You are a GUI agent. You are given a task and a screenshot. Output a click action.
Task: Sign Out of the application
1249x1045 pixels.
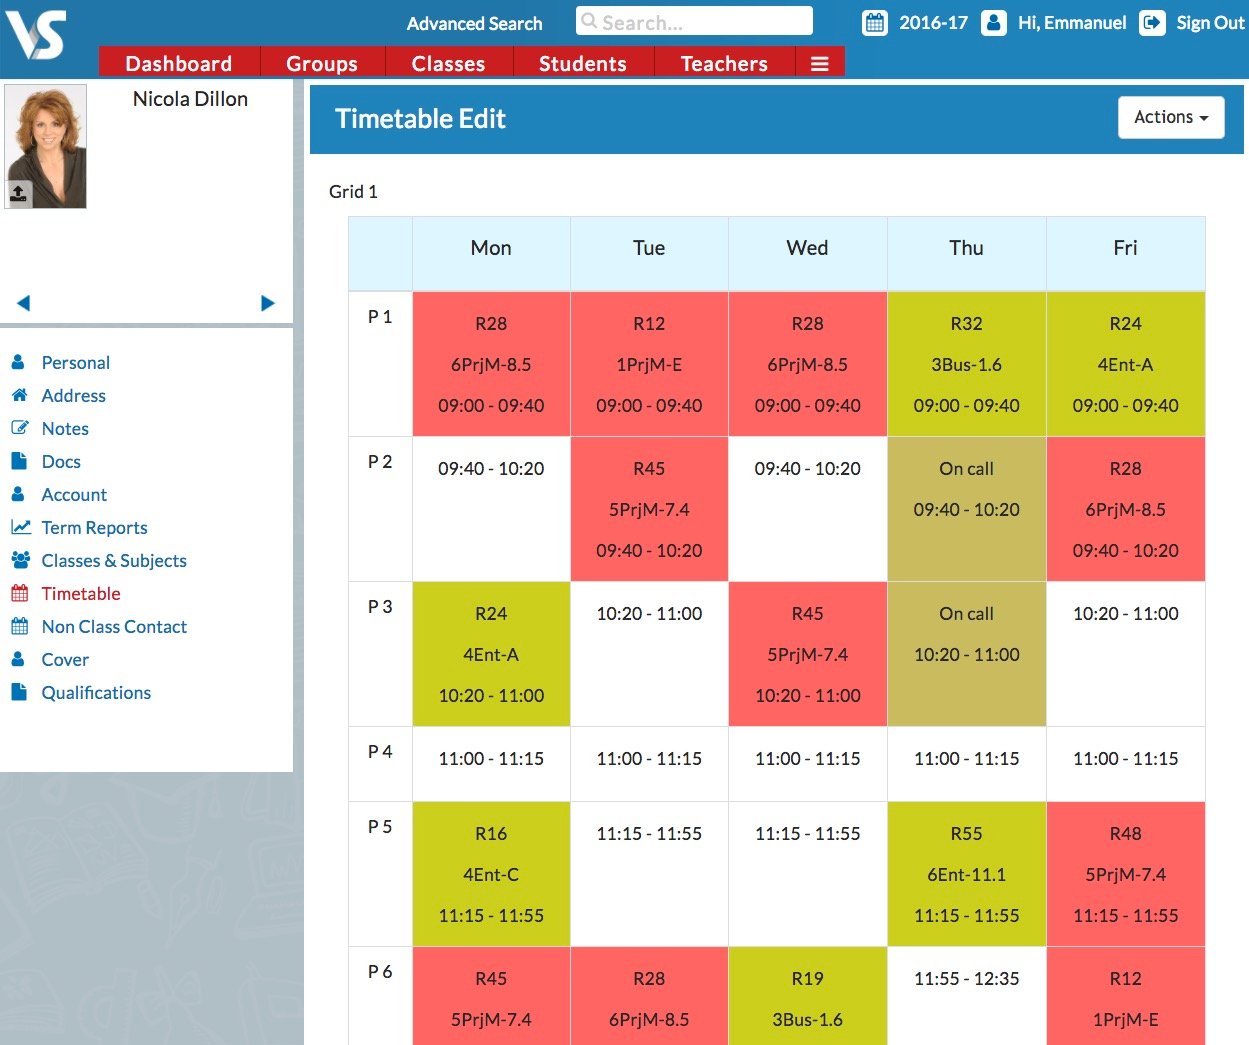pos(1211,22)
